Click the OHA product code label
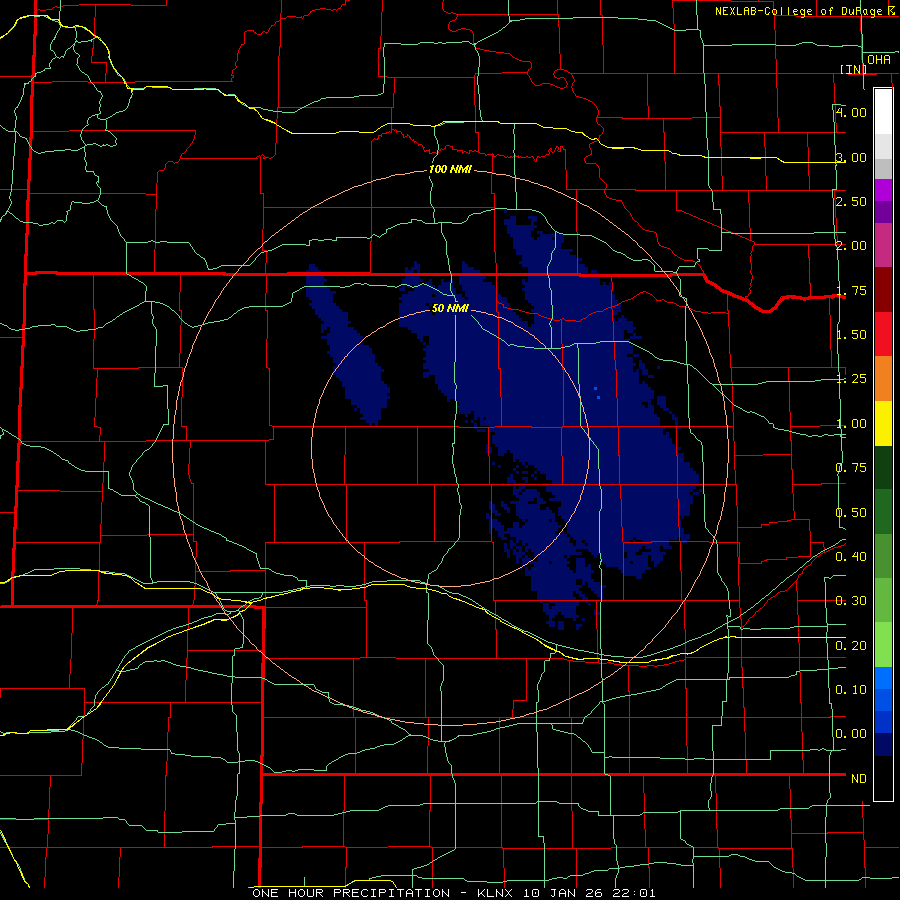This screenshot has height=900, width=900. coord(879,60)
